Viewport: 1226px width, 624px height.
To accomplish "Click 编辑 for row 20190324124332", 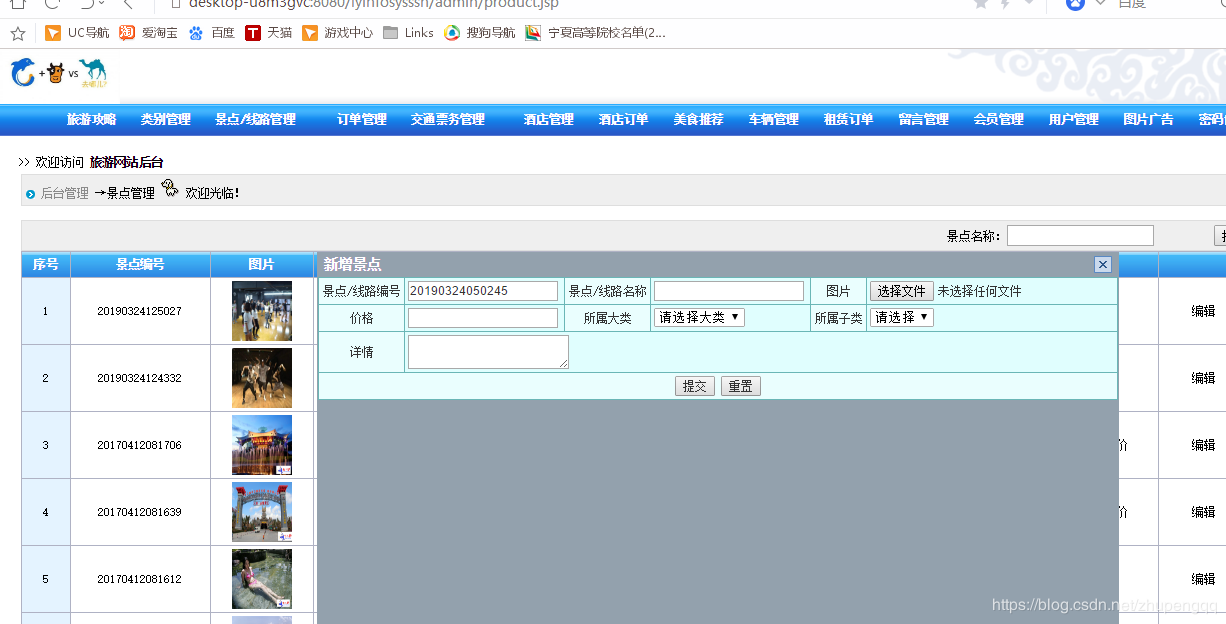I will [x=1203, y=378].
